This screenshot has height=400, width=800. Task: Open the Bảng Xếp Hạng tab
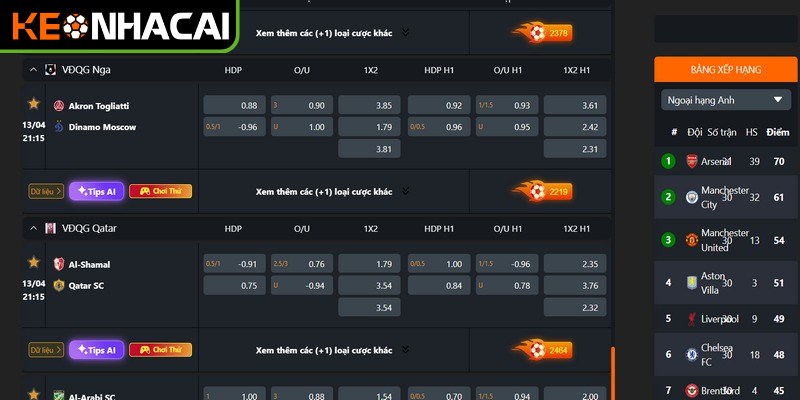point(726,70)
